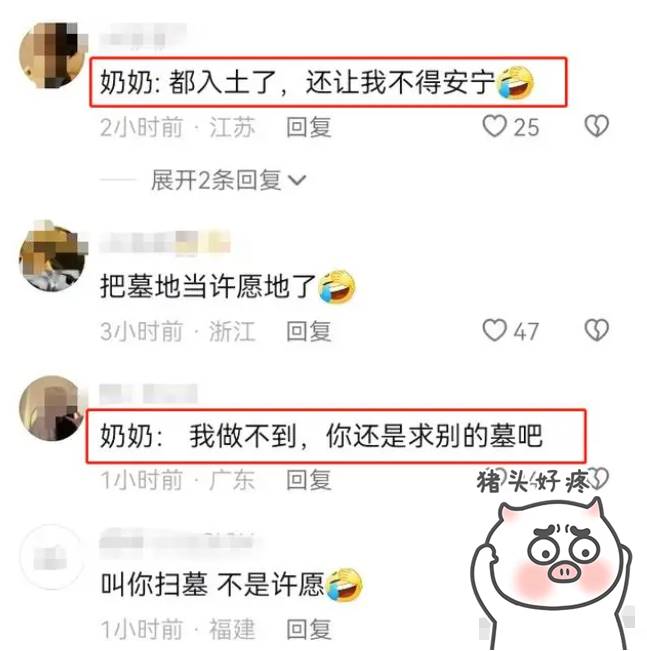The width and height of the screenshot is (647, 651).
Task: Reply to the Guangdong comment via 回复
Action: click(309, 480)
